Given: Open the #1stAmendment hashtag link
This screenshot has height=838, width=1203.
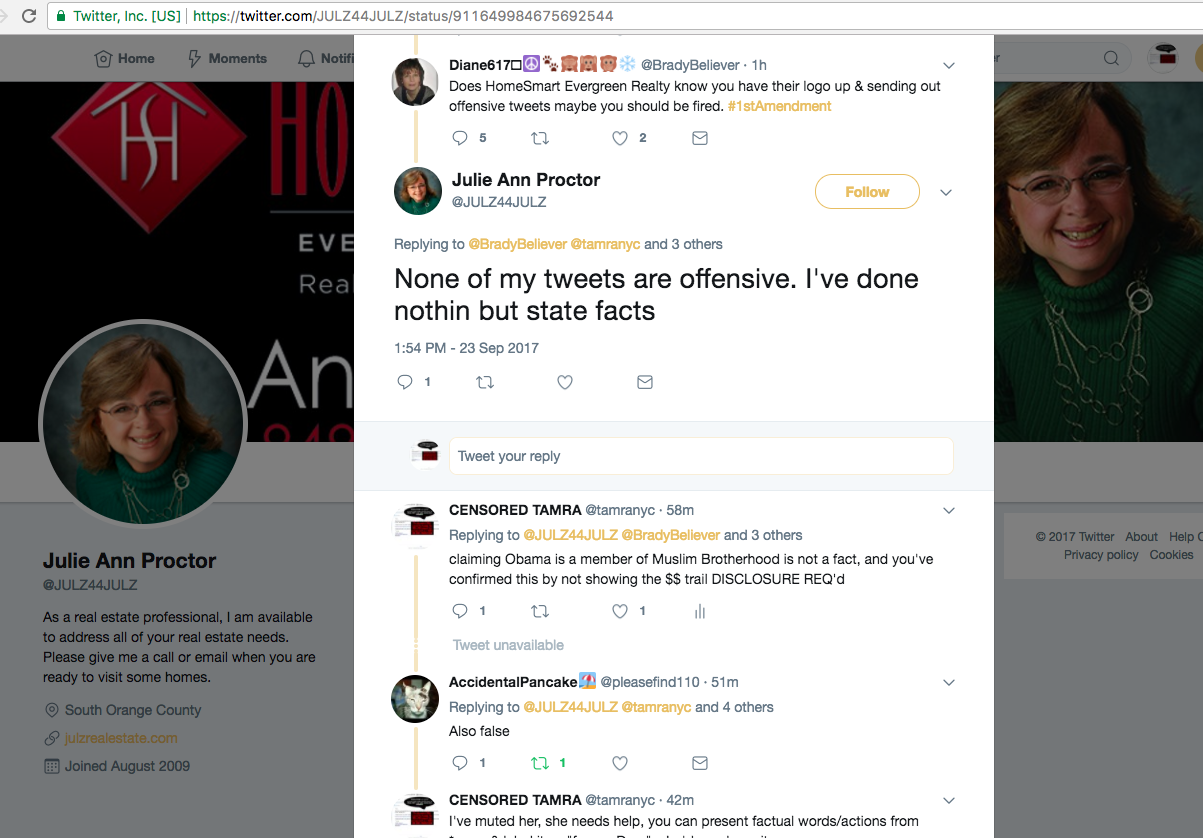Looking at the screenshot, I should coord(779,106).
